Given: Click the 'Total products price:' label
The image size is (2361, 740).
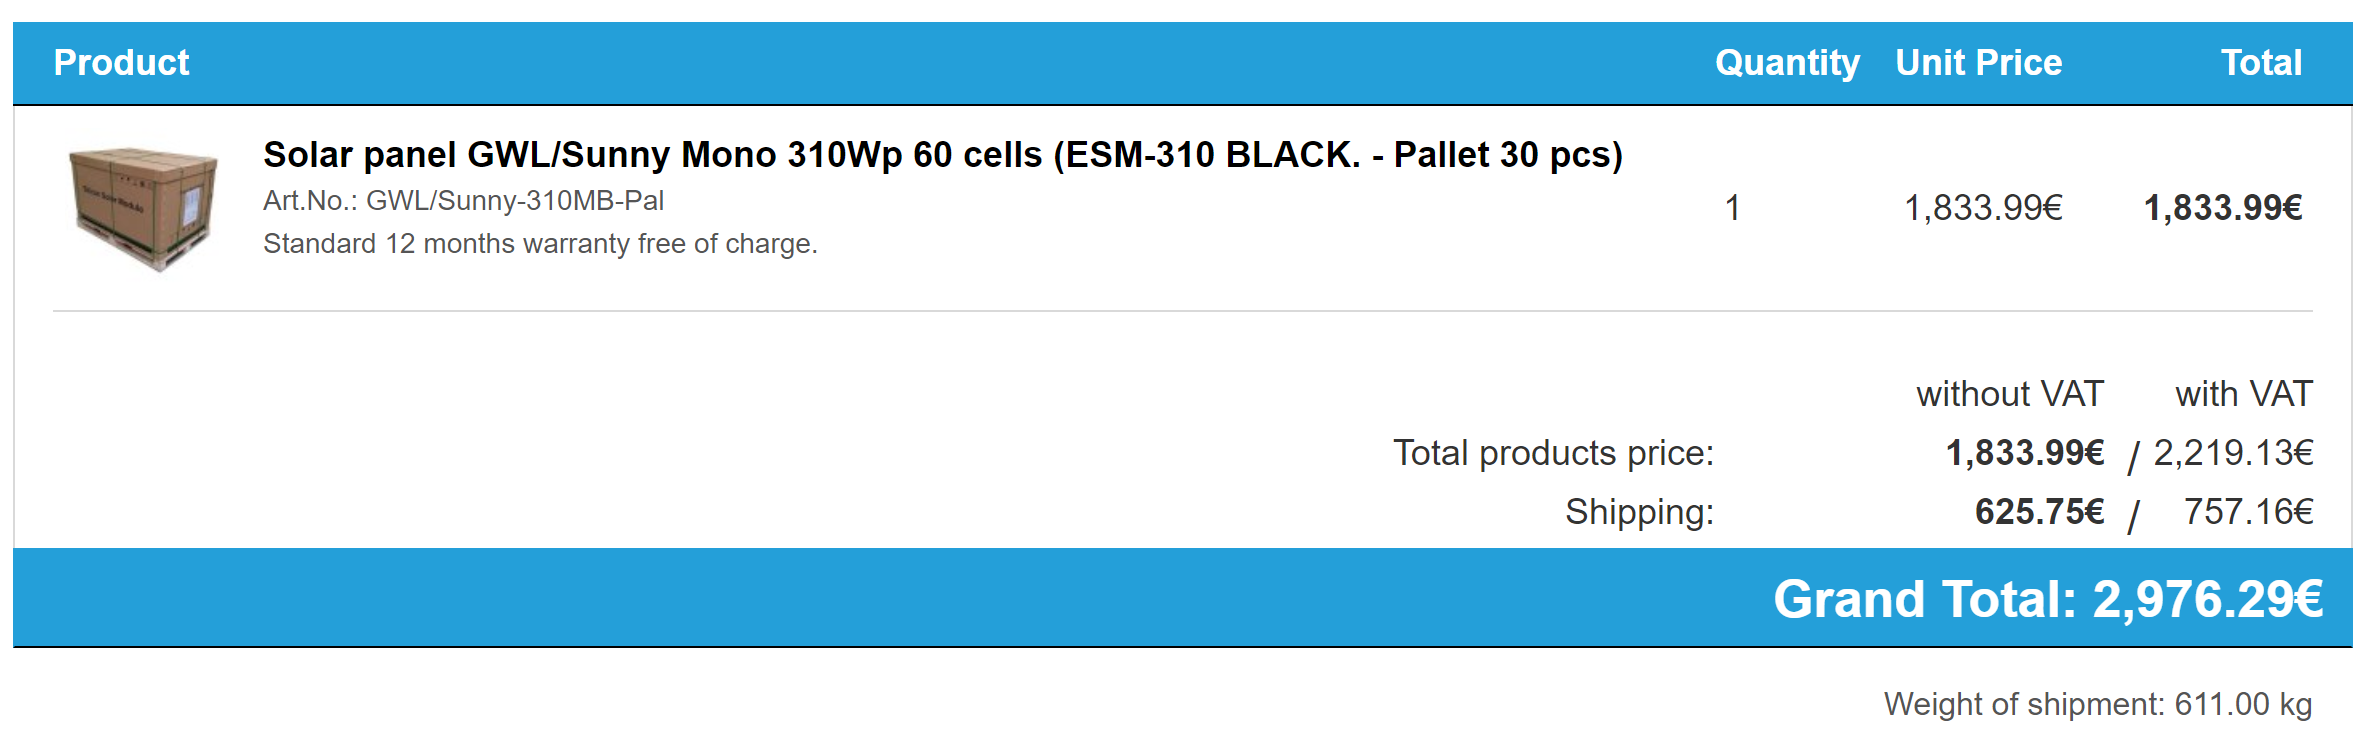Looking at the screenshot, I should (1553, 453).
